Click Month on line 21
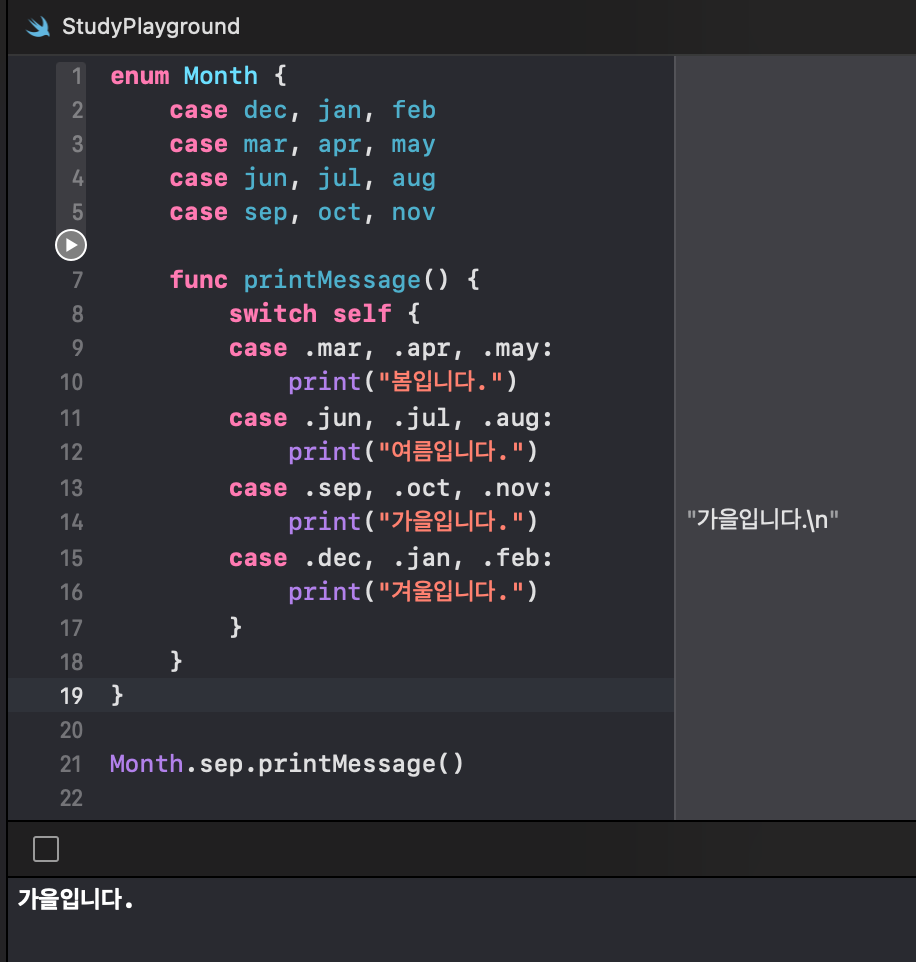Image resolution: width=916 pixels, height=962 pixels. [147, 764]
